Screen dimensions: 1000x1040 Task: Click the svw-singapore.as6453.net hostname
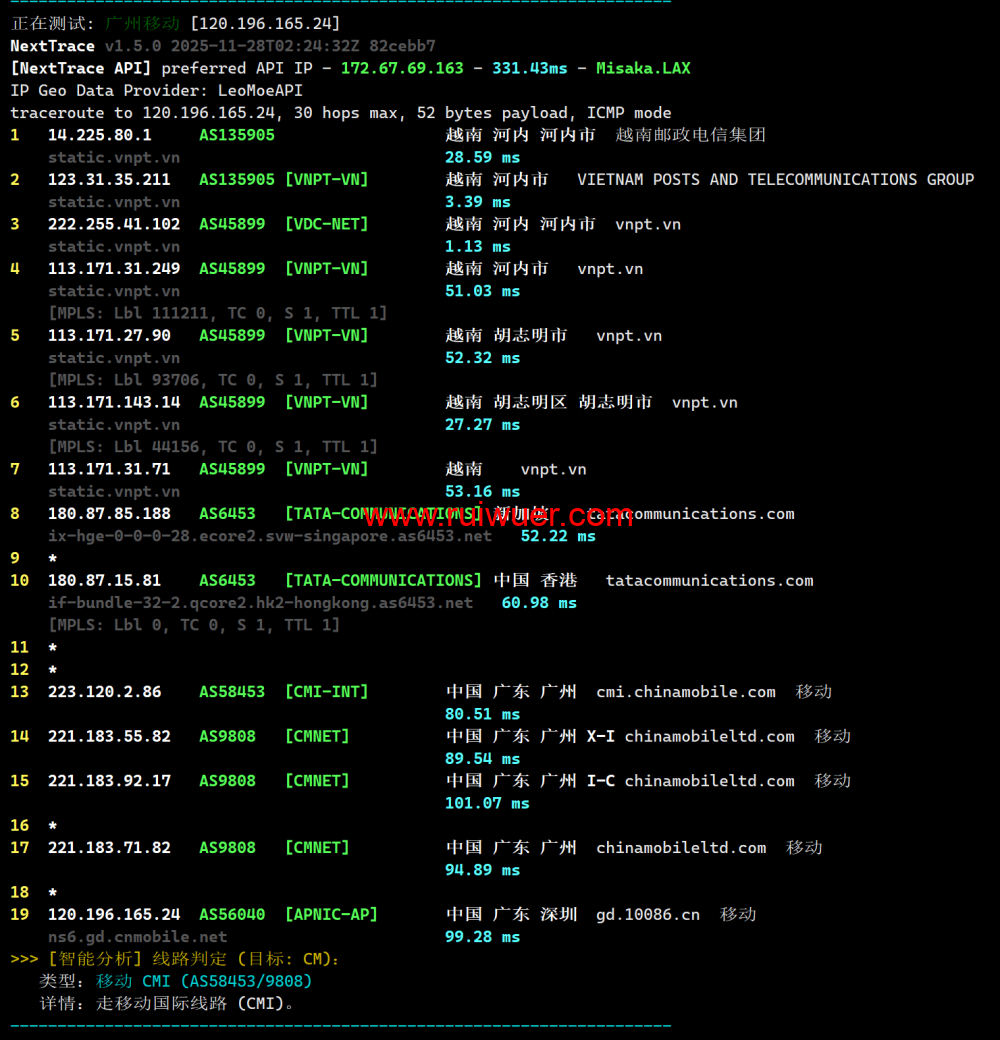[270, 536]
